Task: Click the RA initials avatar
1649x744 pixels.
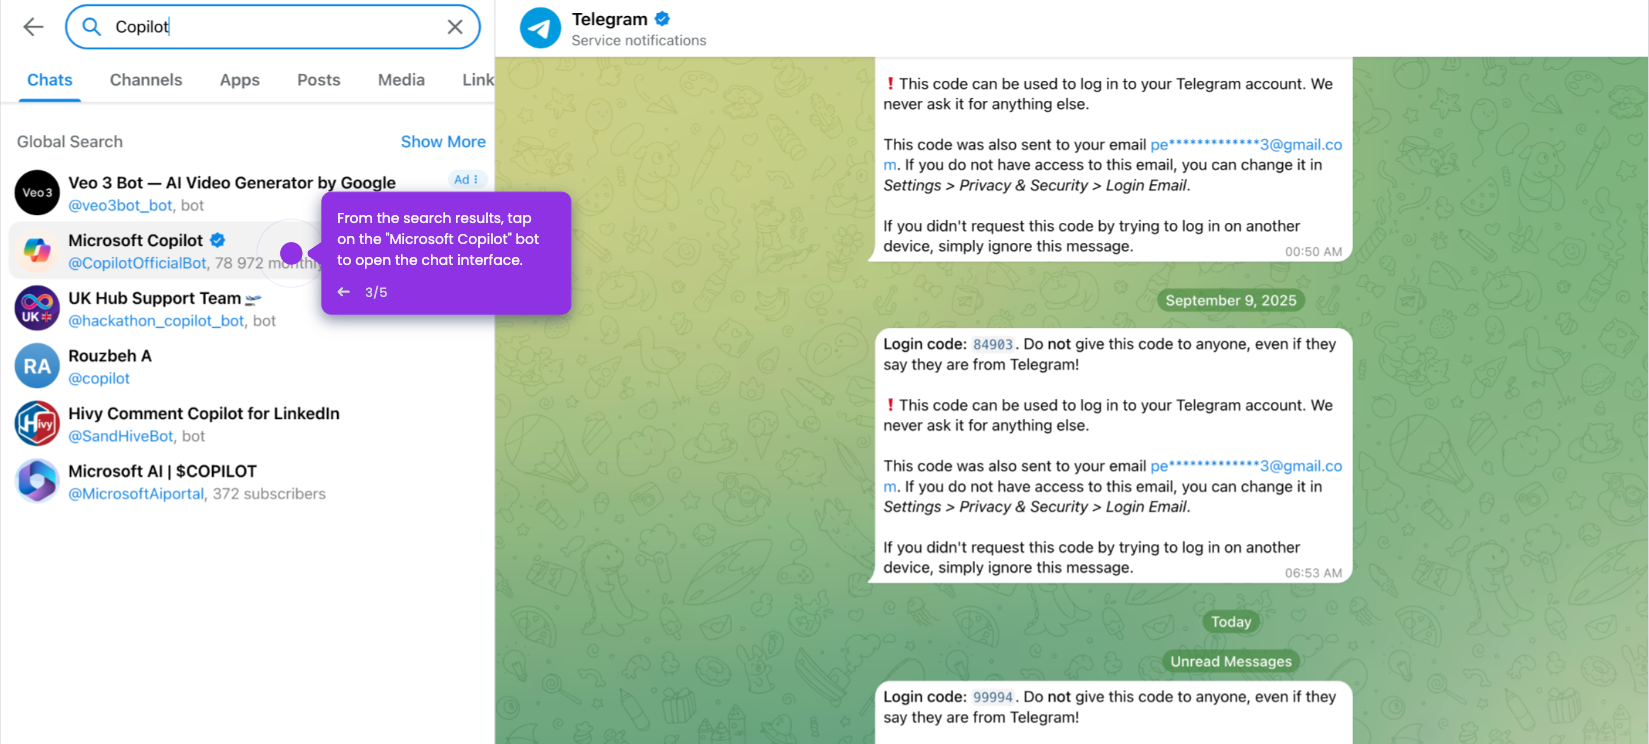Action: [37, 366]
